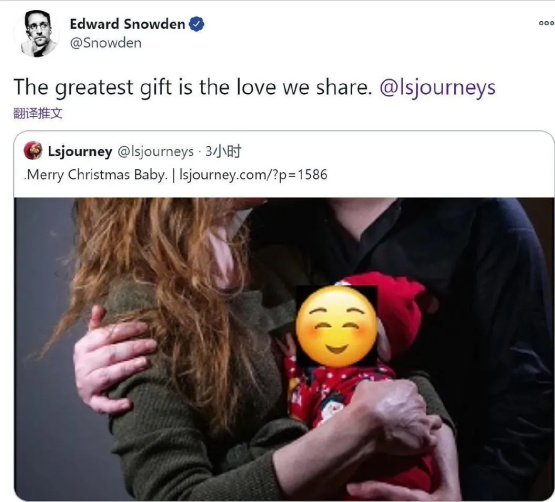555x502 pixels.
Task: Open Edward Snowden's profile picture
Action: [x=36, y=34]
